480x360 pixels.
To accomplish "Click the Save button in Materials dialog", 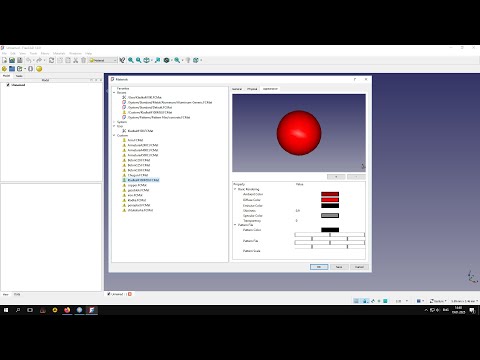I will coord(339,267).
